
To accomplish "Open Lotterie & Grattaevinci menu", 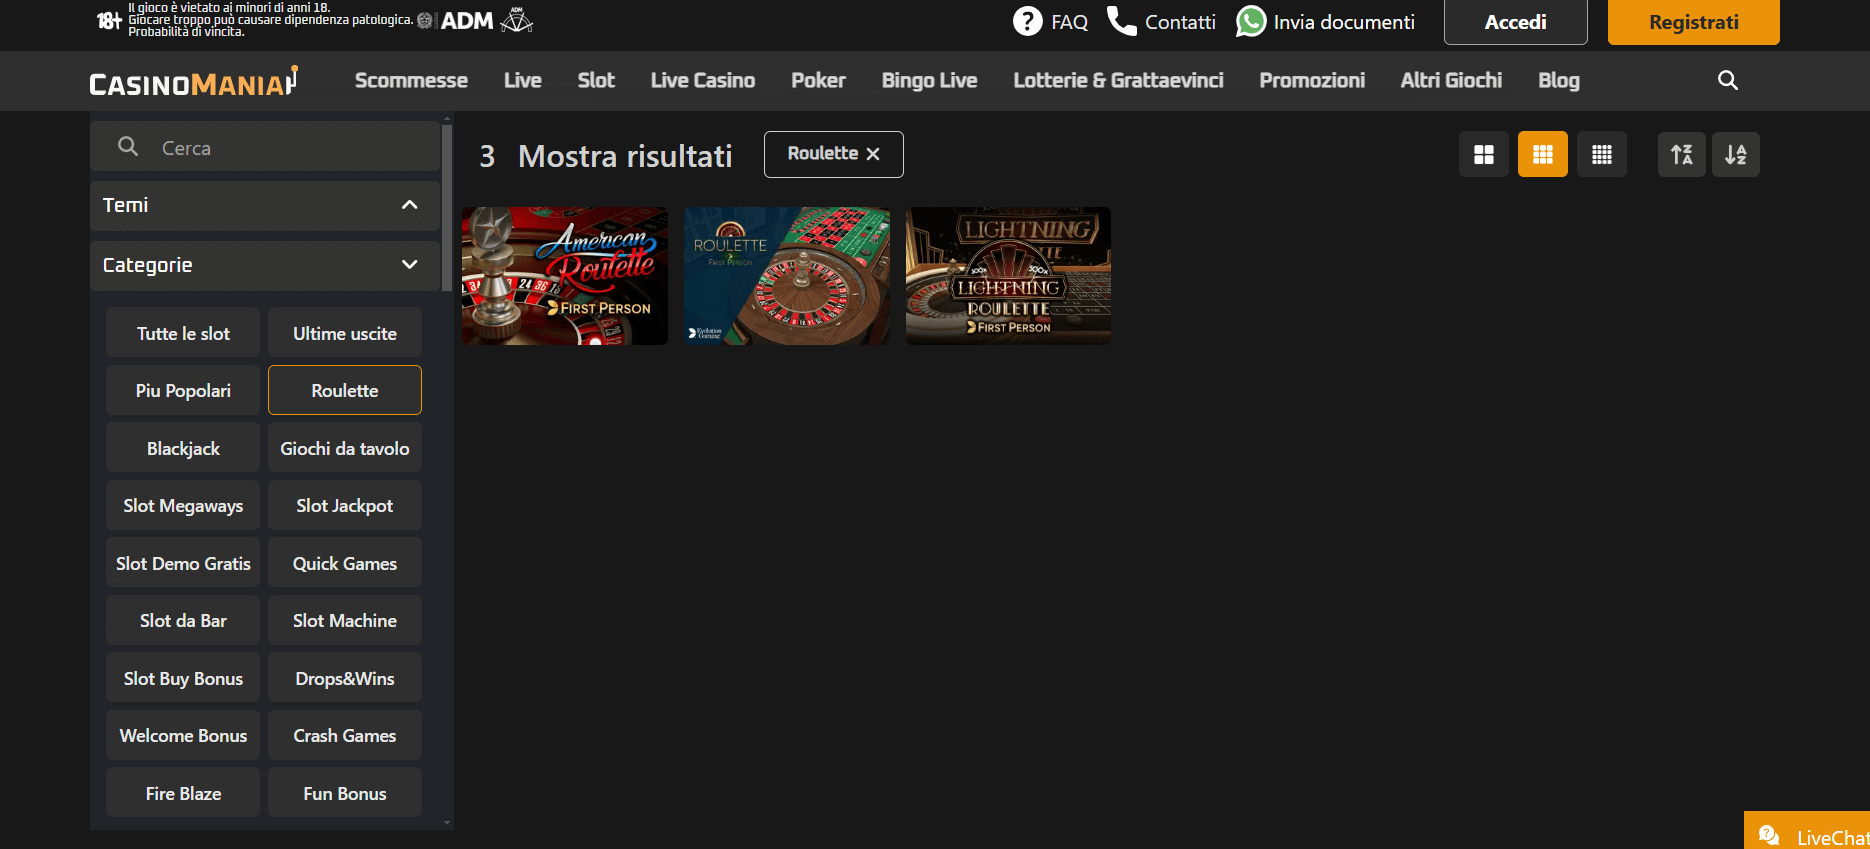I will 1118,80.
